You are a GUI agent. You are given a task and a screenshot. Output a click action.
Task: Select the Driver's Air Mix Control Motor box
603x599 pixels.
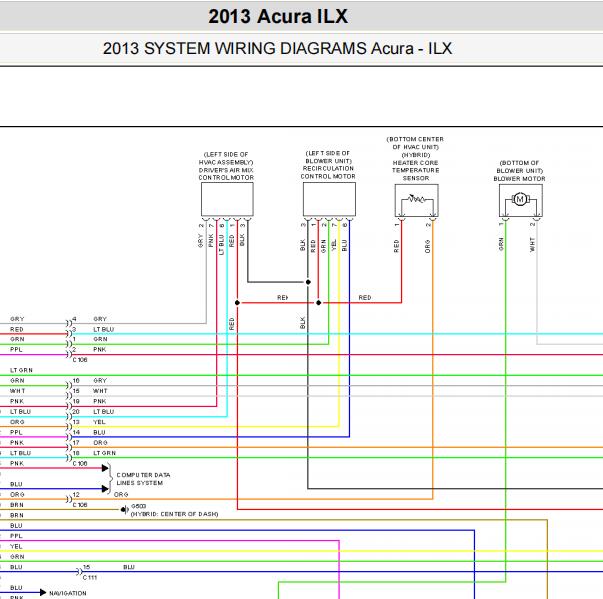click(x=227, y=199)
